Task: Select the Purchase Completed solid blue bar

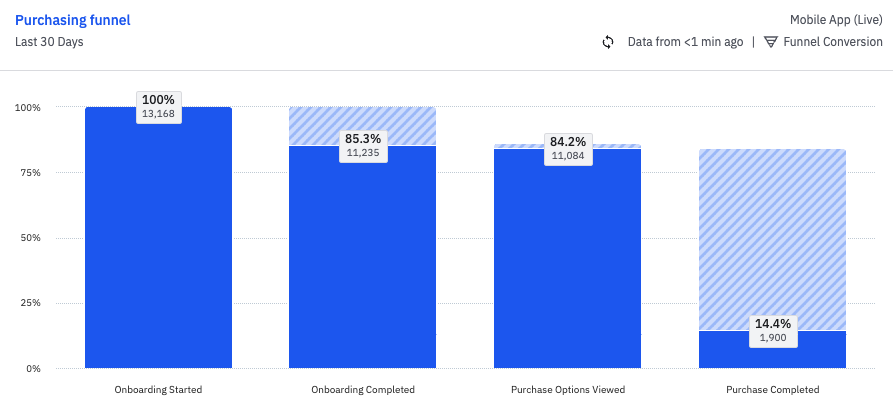Action: coord(772,352)
